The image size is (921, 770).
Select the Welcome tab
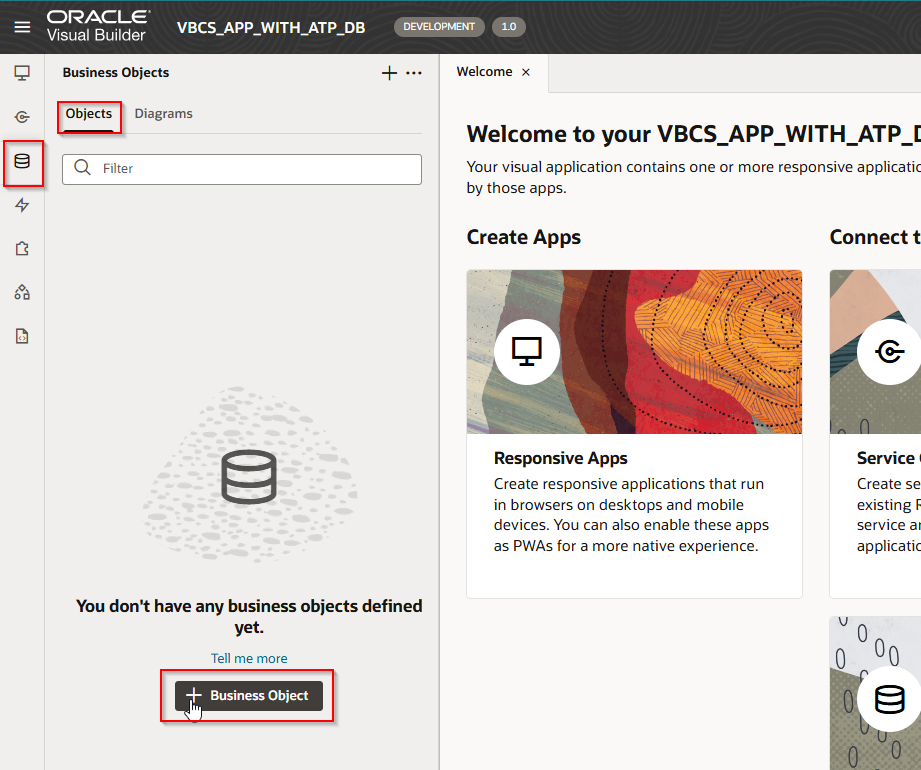(x=484, y=72)
